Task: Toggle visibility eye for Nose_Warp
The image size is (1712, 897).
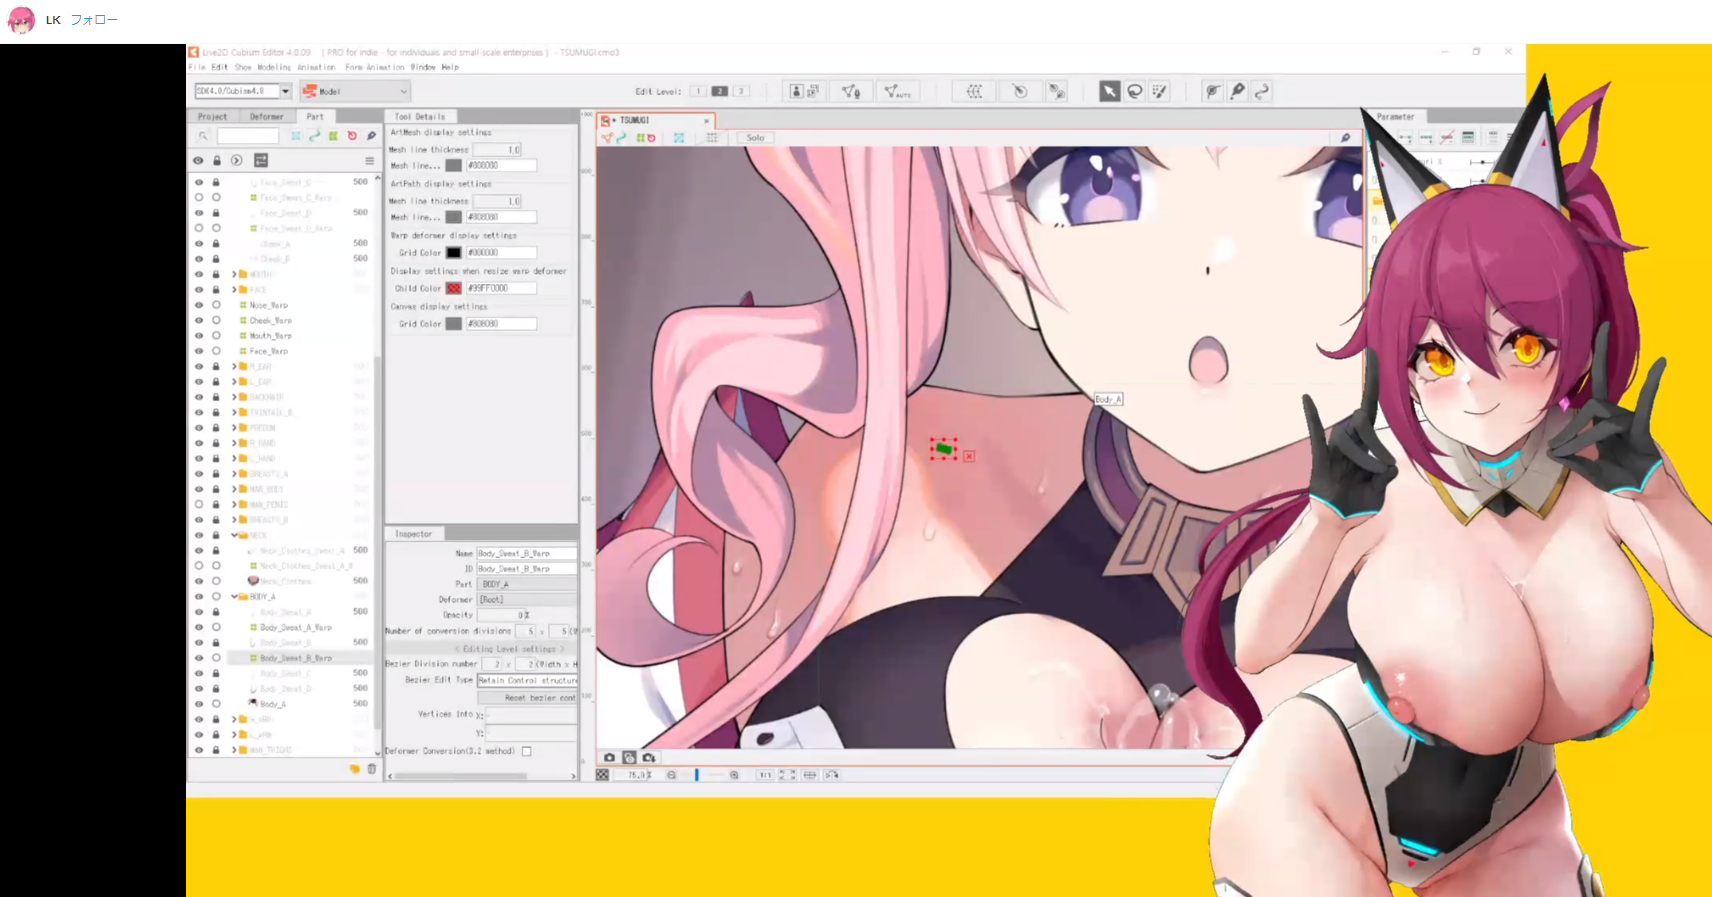Action: (x=199, y=305)
